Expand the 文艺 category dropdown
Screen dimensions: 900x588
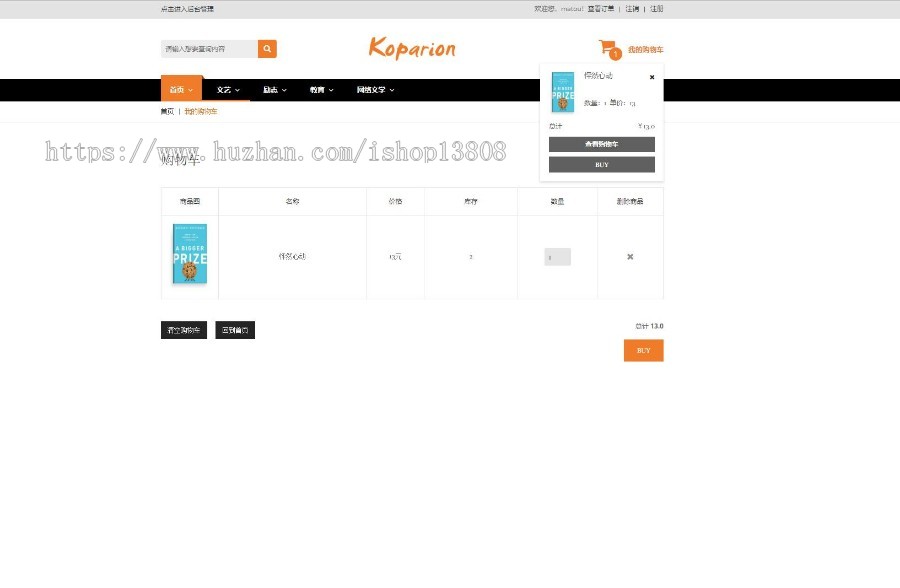click(x=227, y=89)
